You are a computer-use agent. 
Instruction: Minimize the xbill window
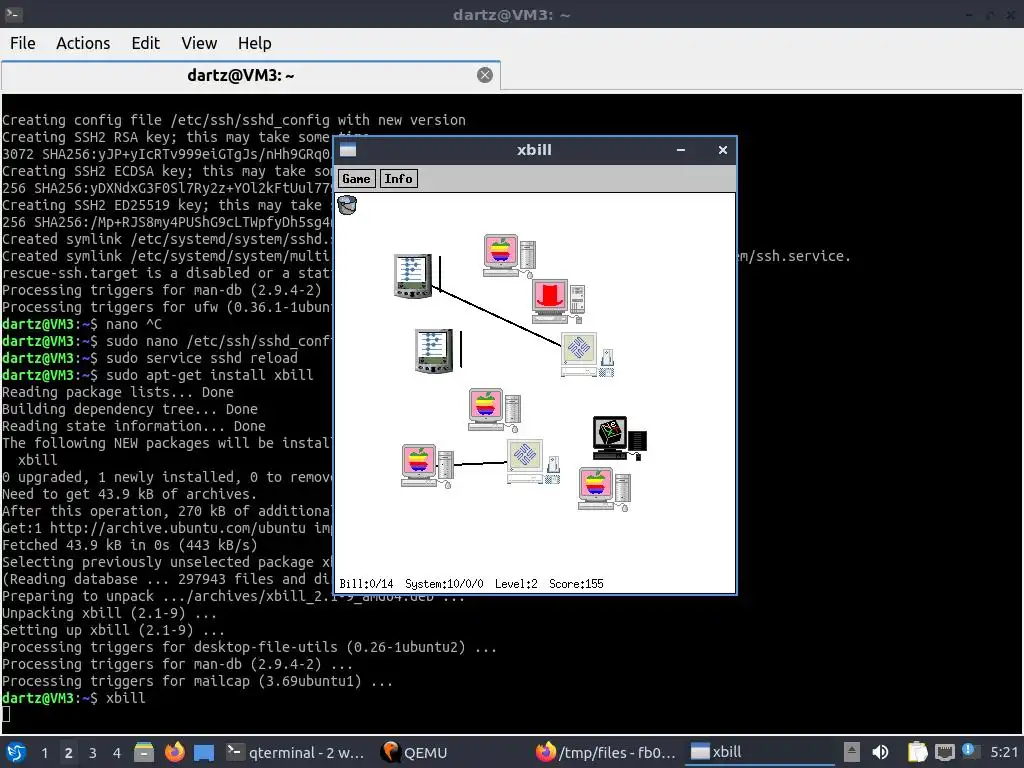pos(680,150)
